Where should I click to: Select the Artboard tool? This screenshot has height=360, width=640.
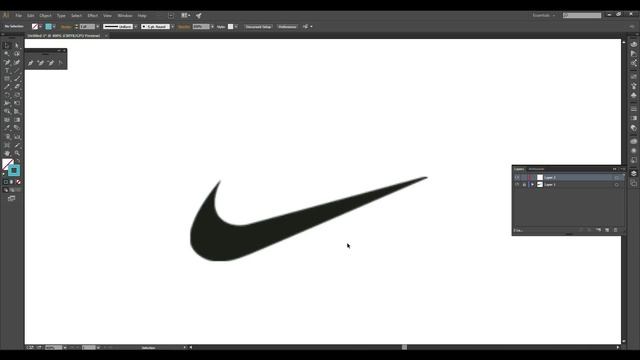(7, 145)
